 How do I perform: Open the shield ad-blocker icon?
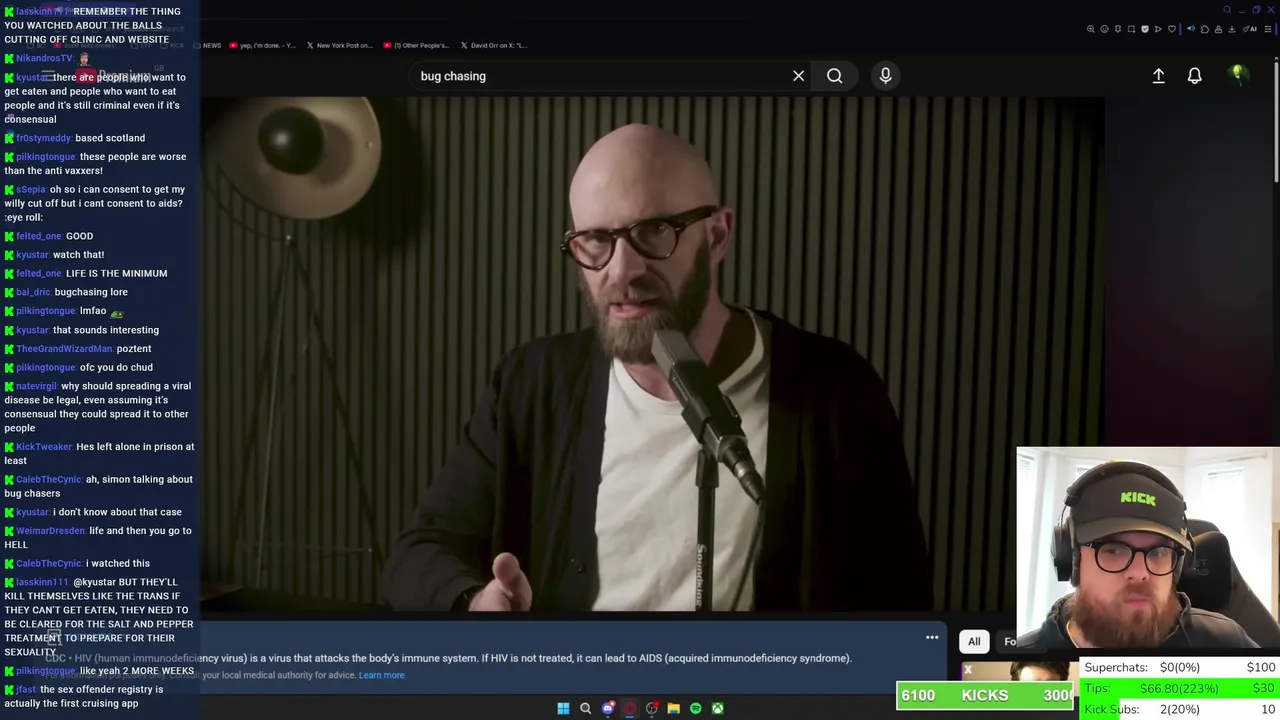pos(1145,29)
